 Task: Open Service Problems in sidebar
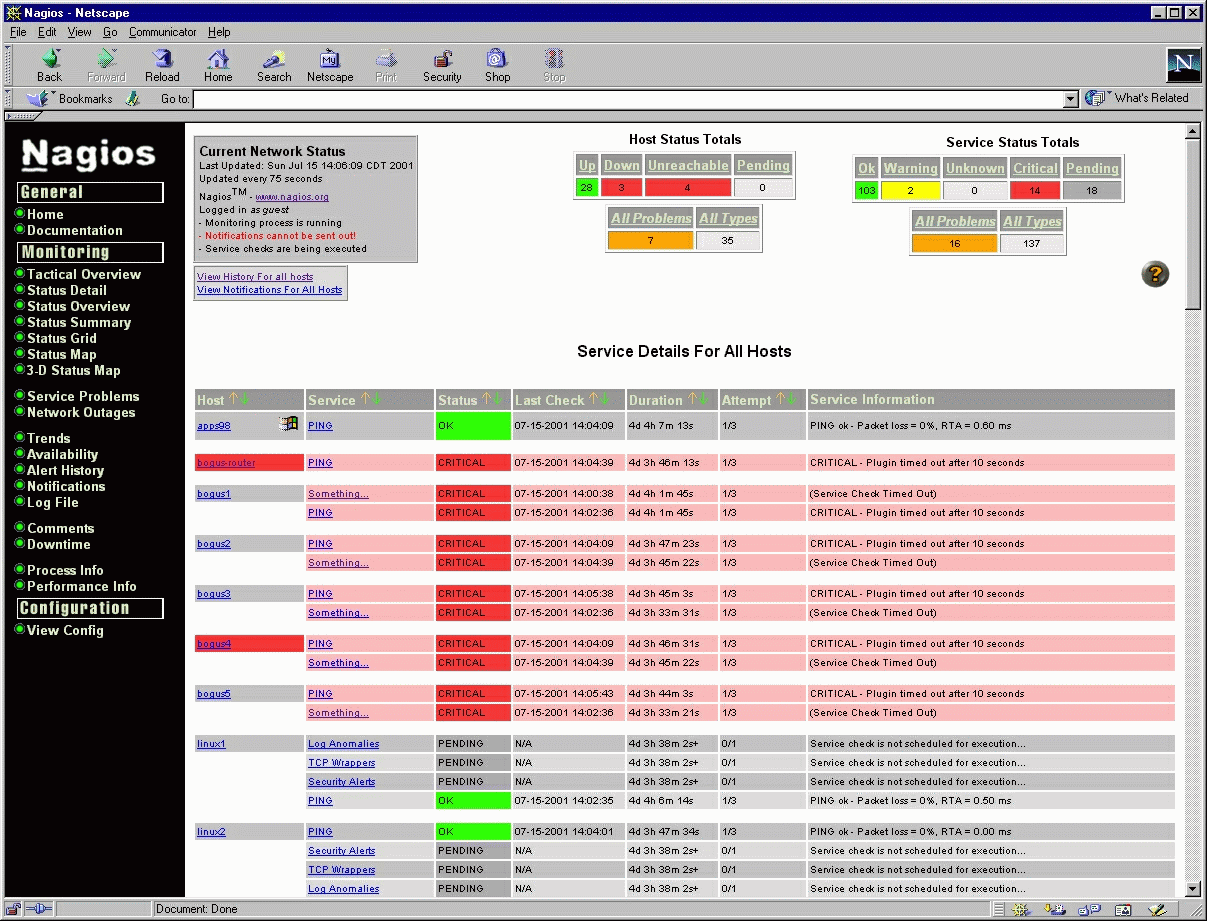(83, 396)
